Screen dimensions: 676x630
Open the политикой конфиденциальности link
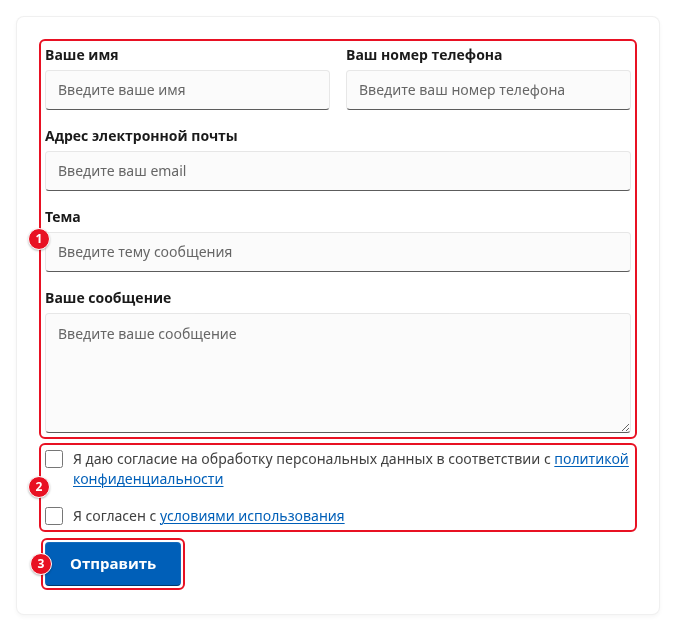click(x=591, y=459)
